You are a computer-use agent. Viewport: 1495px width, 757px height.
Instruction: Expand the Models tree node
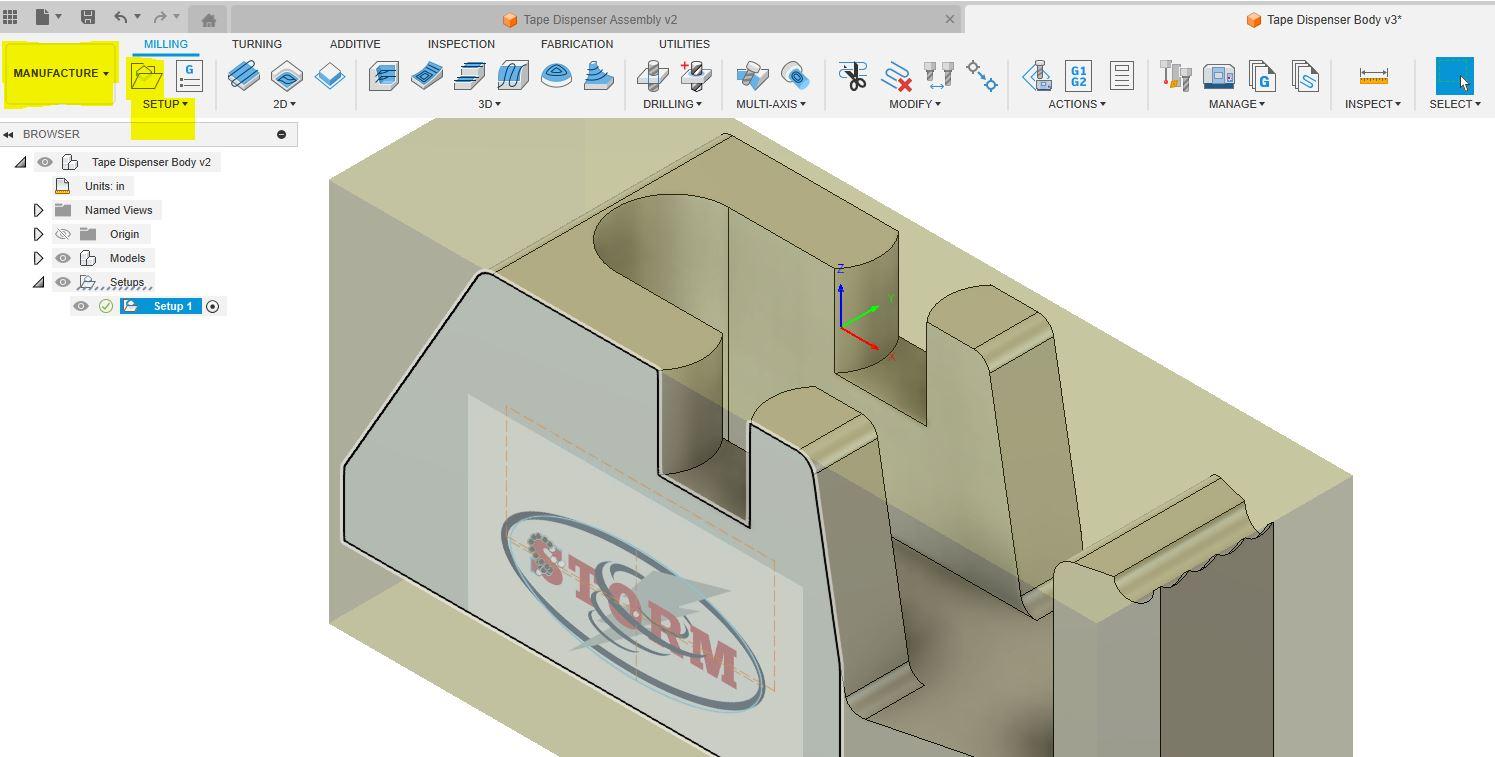(x=38, y=258)
